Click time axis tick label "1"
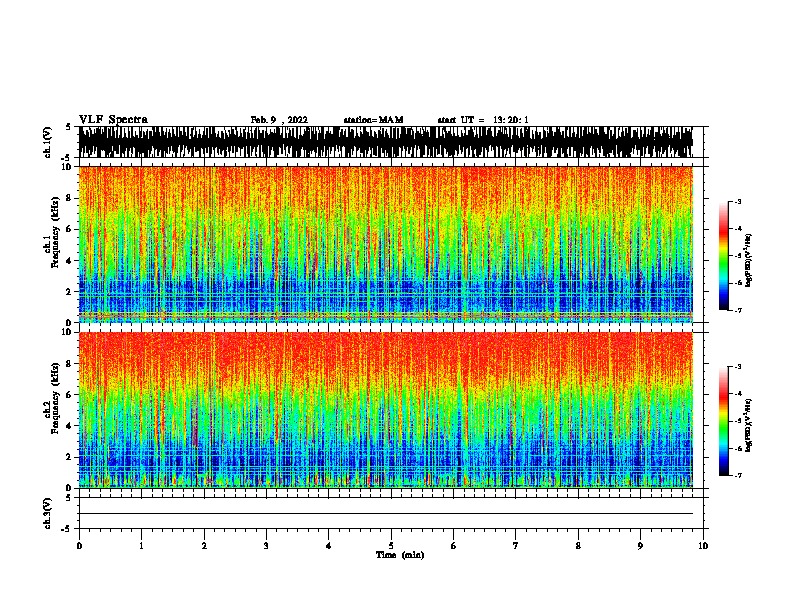 (x=141, y=546)
